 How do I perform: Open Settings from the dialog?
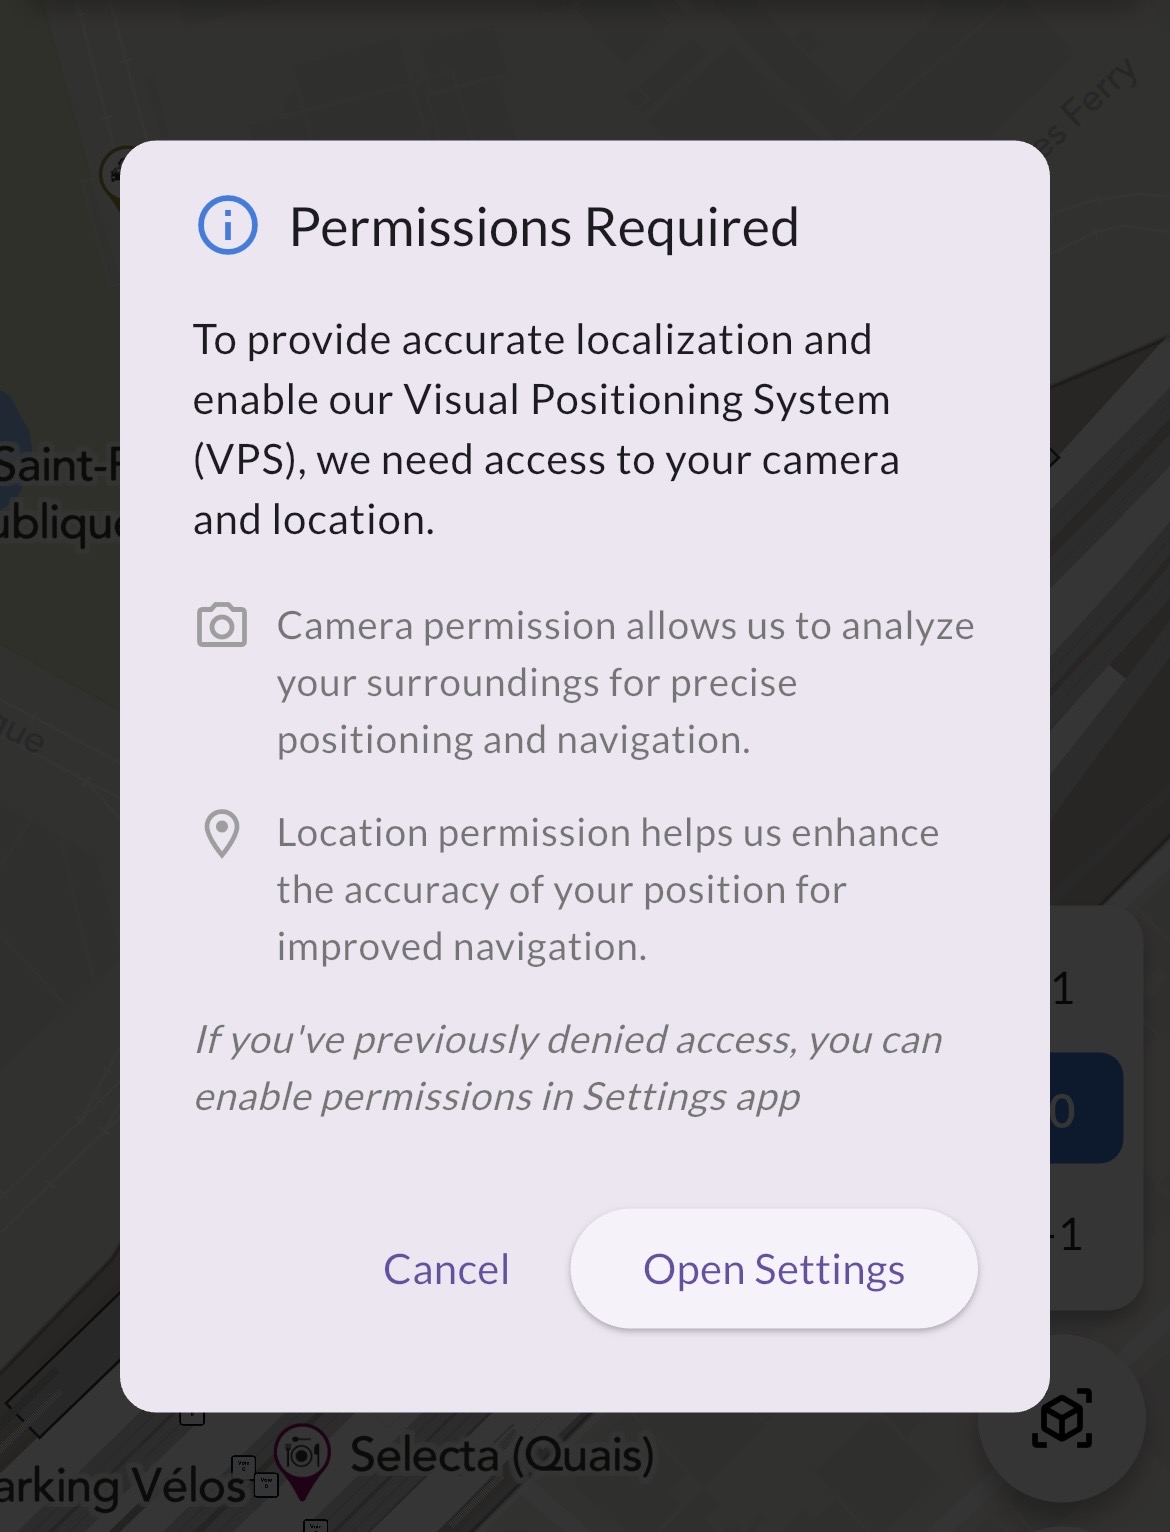[x=773, y=1269]
